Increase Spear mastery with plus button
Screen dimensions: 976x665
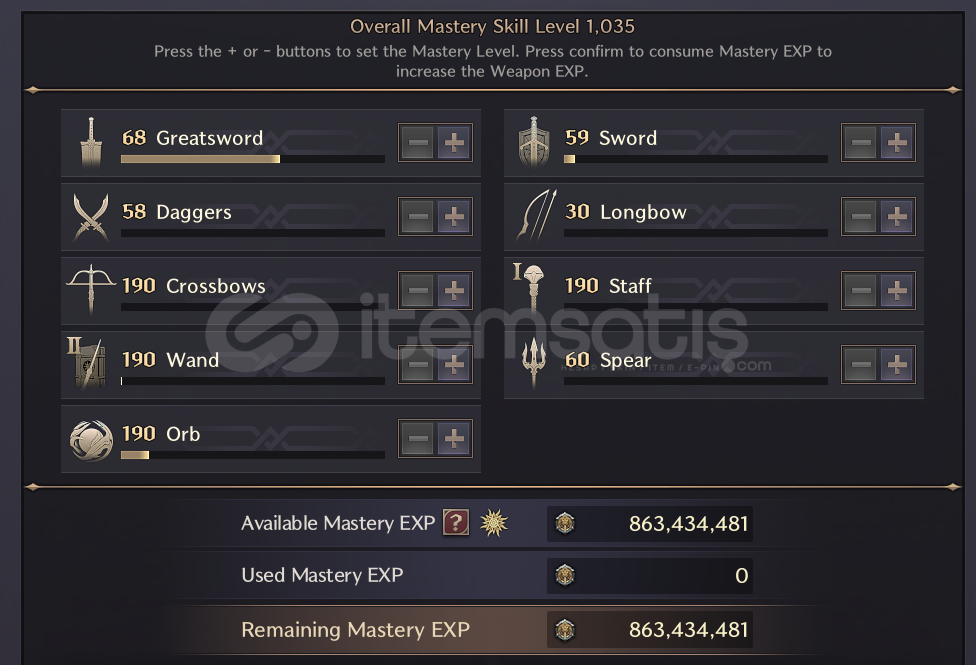(x=897, y=365)
